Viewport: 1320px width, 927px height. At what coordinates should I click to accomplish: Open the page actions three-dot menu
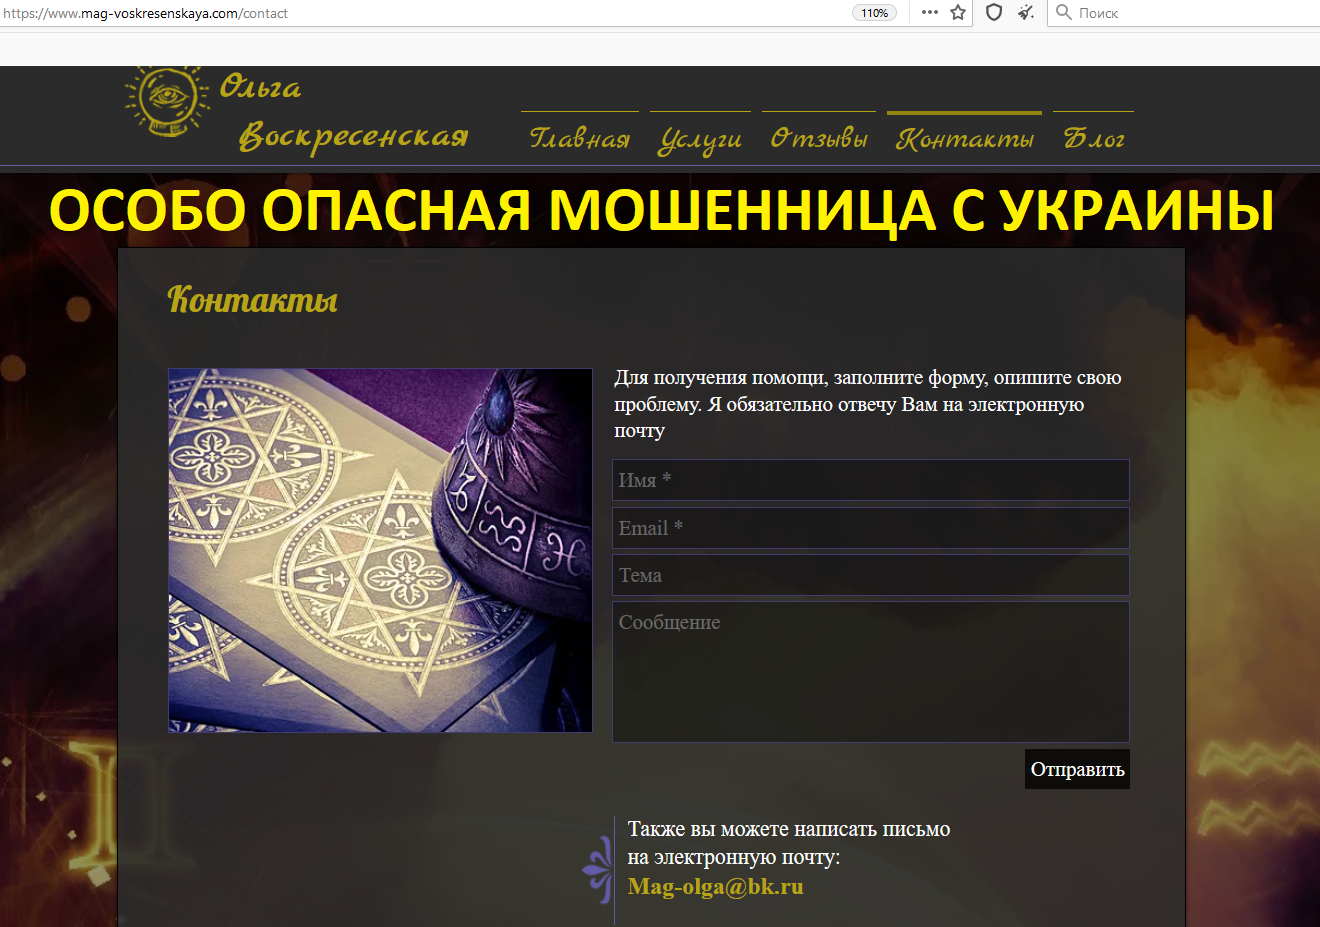[930, 13]
